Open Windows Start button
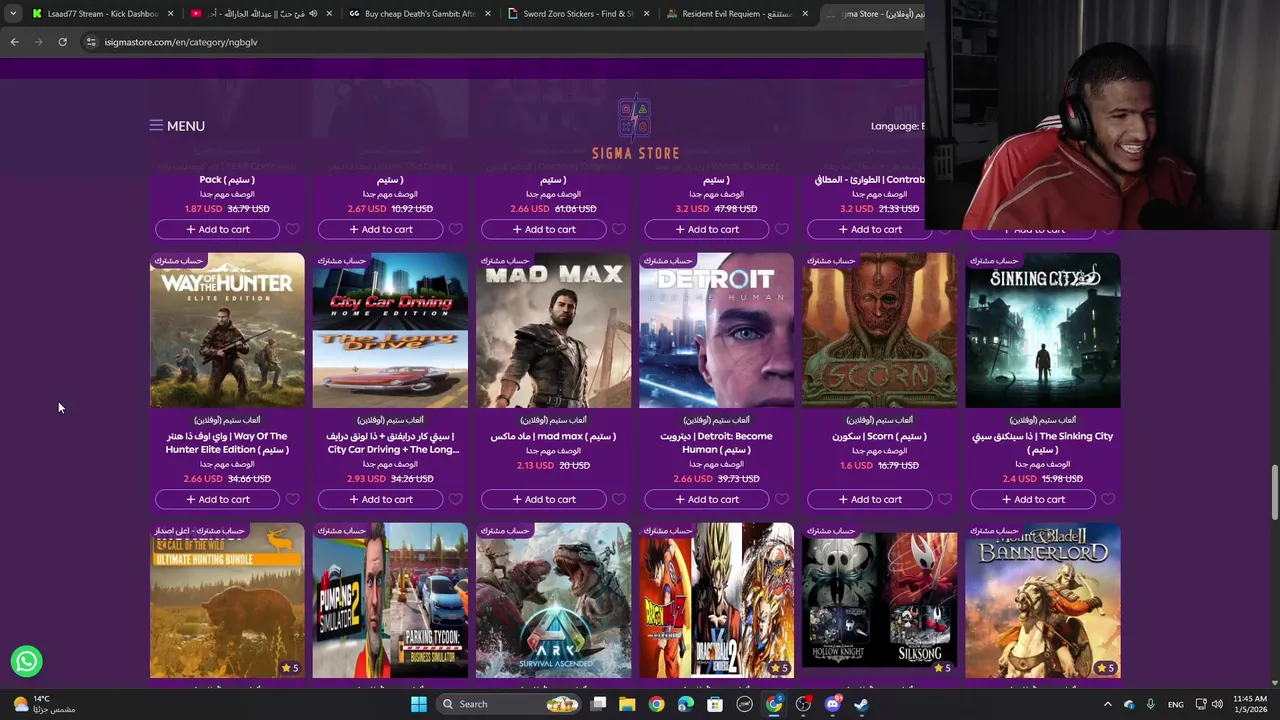 point(419,704)
